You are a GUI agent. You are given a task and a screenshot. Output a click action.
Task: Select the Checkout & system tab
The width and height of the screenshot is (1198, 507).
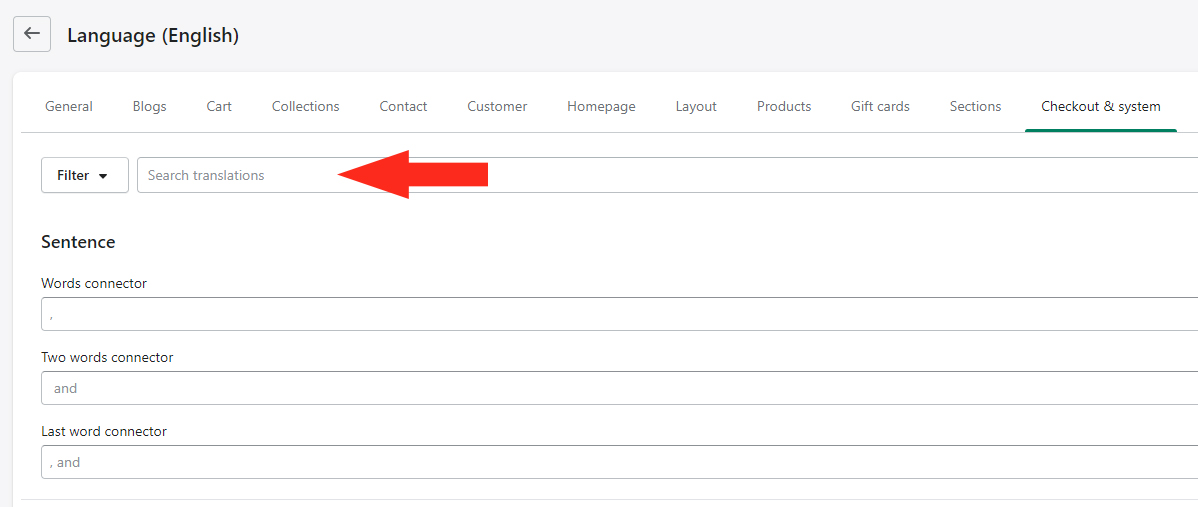pos(1100,106)
